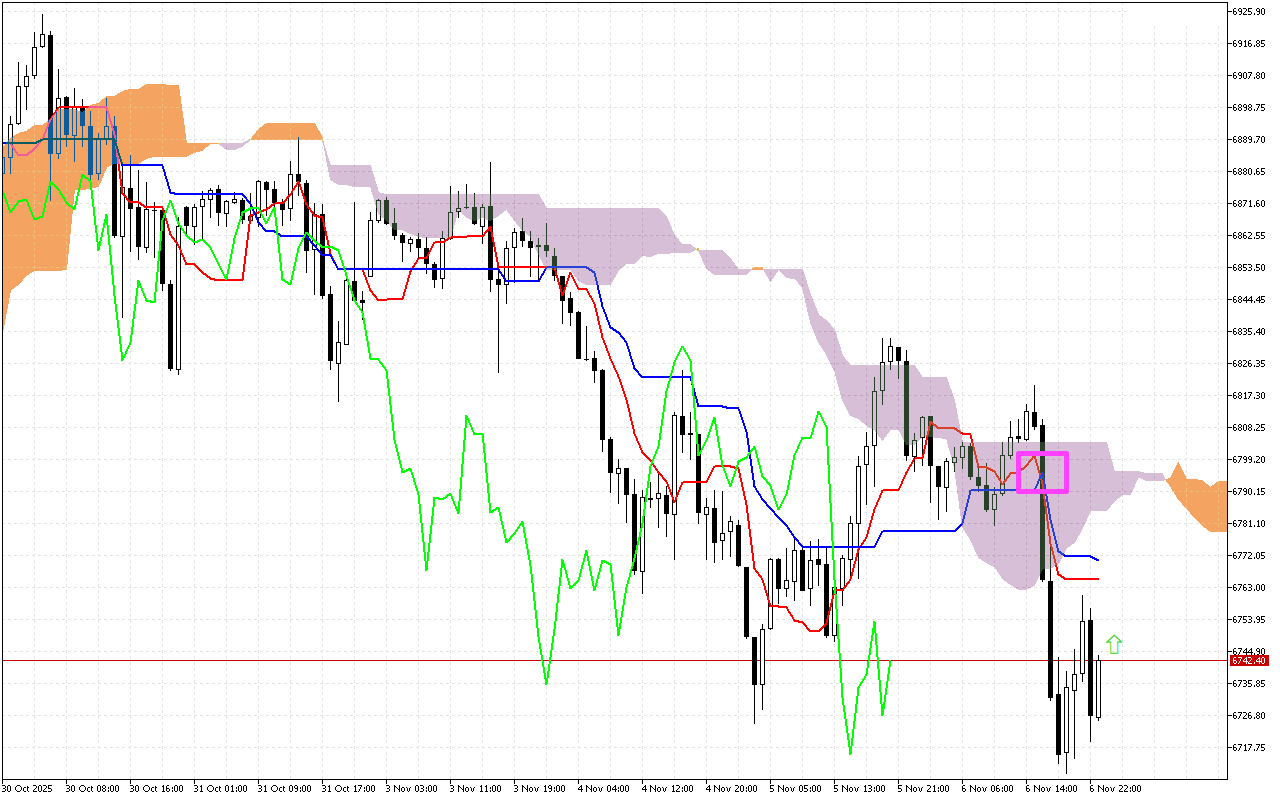Click the green up arrow signal icon
The image size is (1280, 800).
click(1113, 644)
